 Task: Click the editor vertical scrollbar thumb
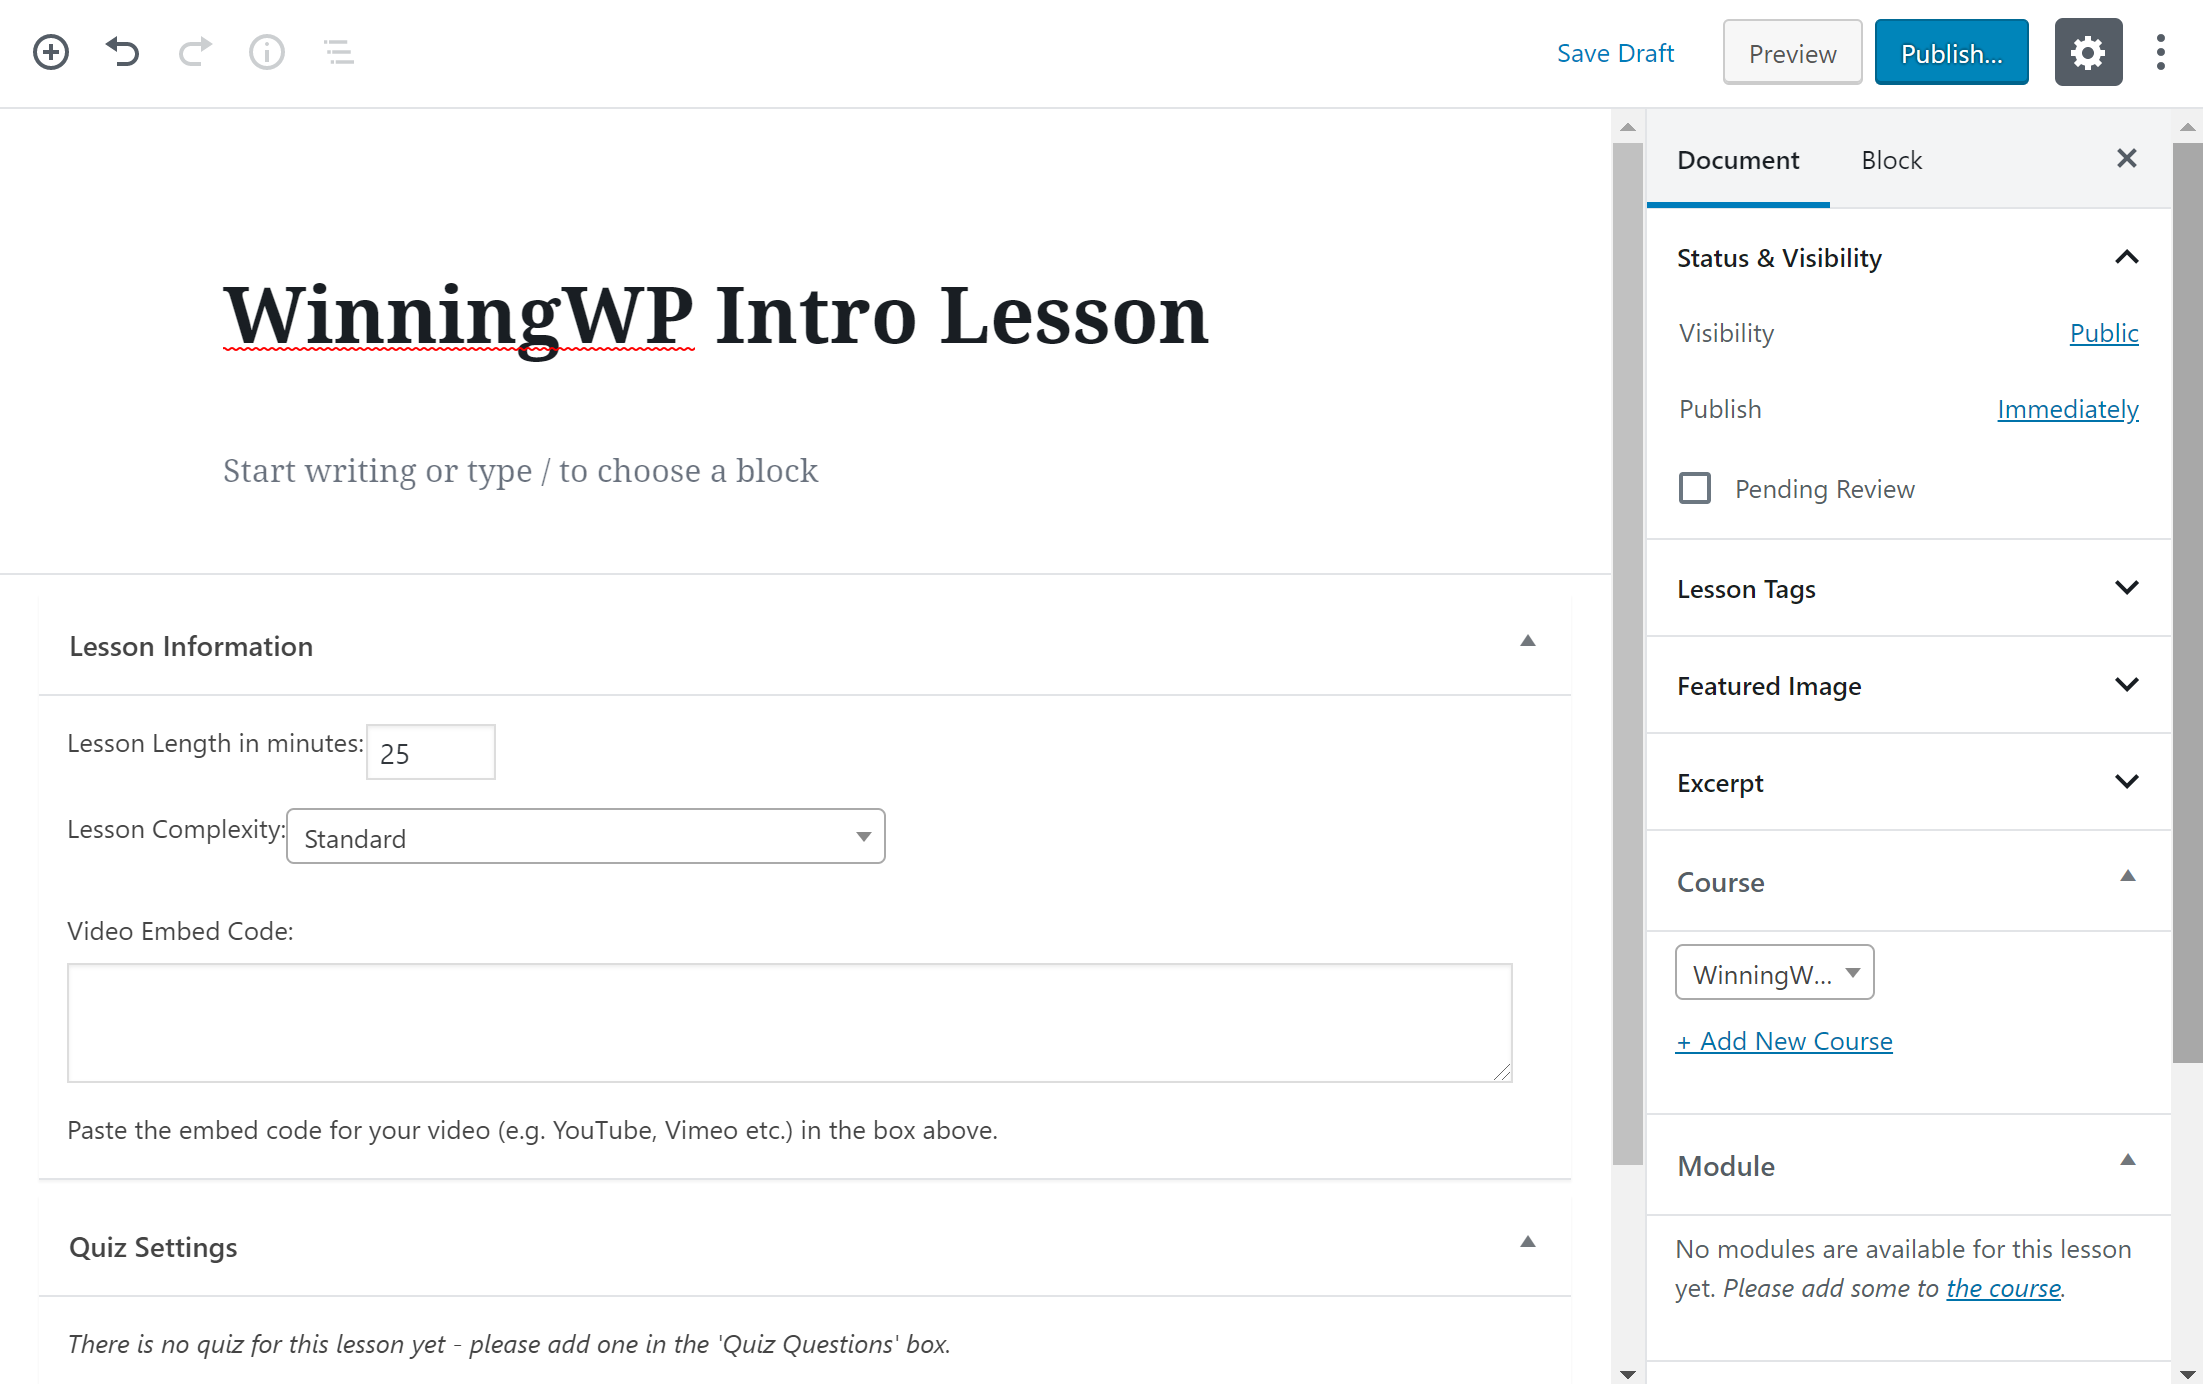1628,655
